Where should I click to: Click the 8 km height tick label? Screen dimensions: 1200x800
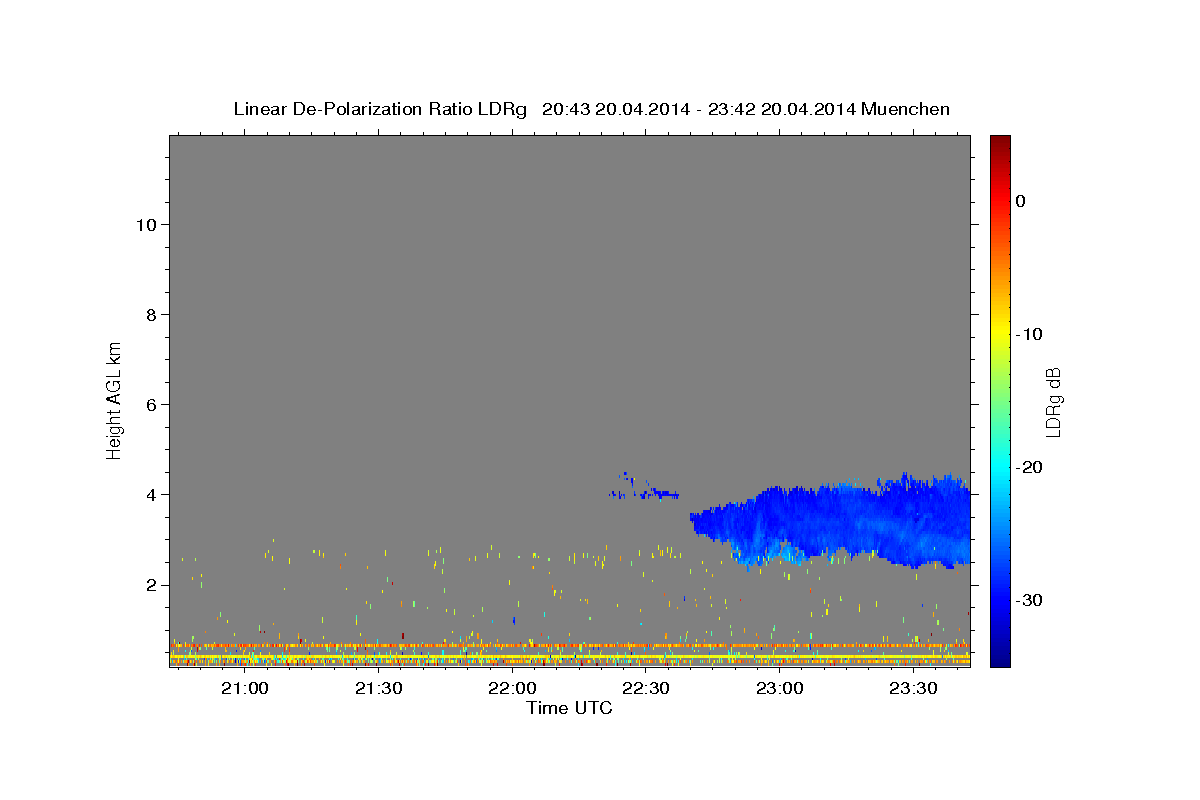151,315
